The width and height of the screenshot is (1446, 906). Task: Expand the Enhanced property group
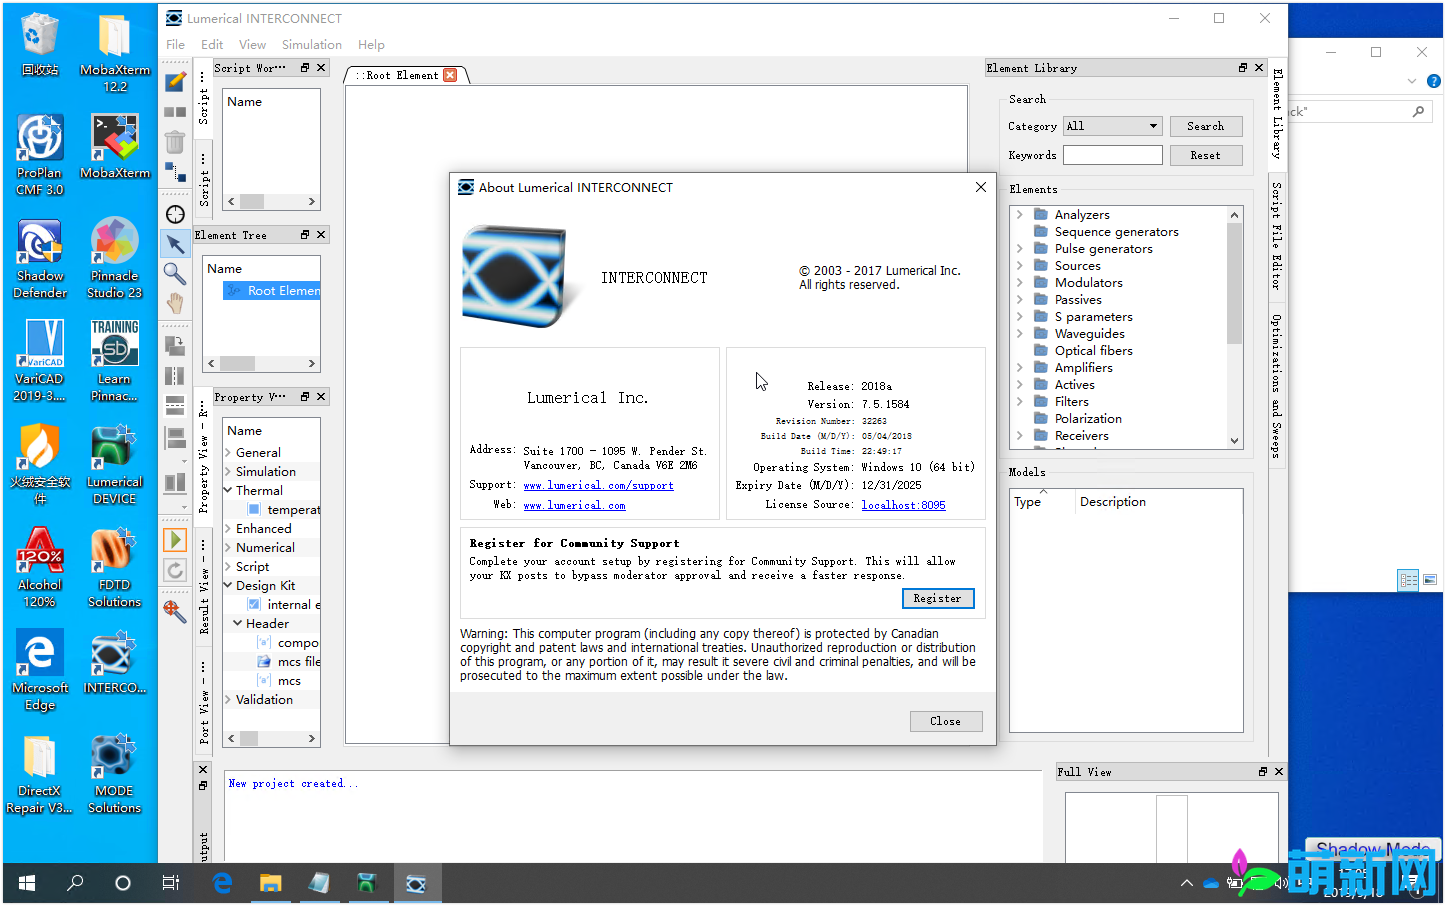(x=228, y=529)
